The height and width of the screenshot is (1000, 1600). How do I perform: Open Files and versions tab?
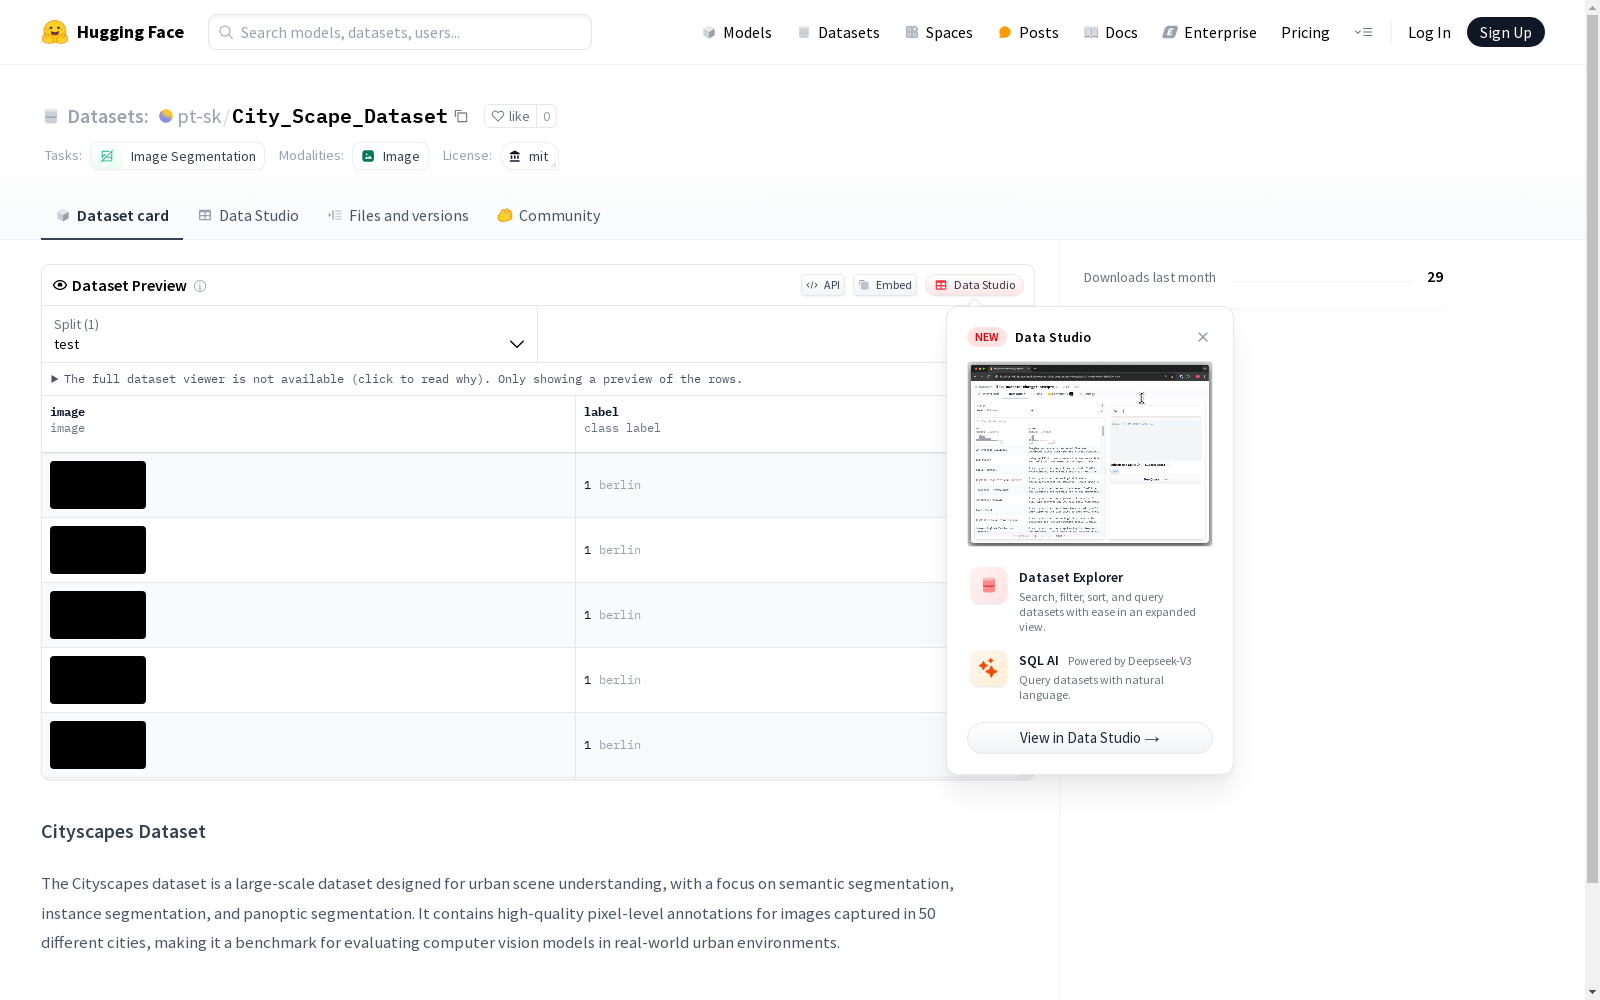click(398, 216)
